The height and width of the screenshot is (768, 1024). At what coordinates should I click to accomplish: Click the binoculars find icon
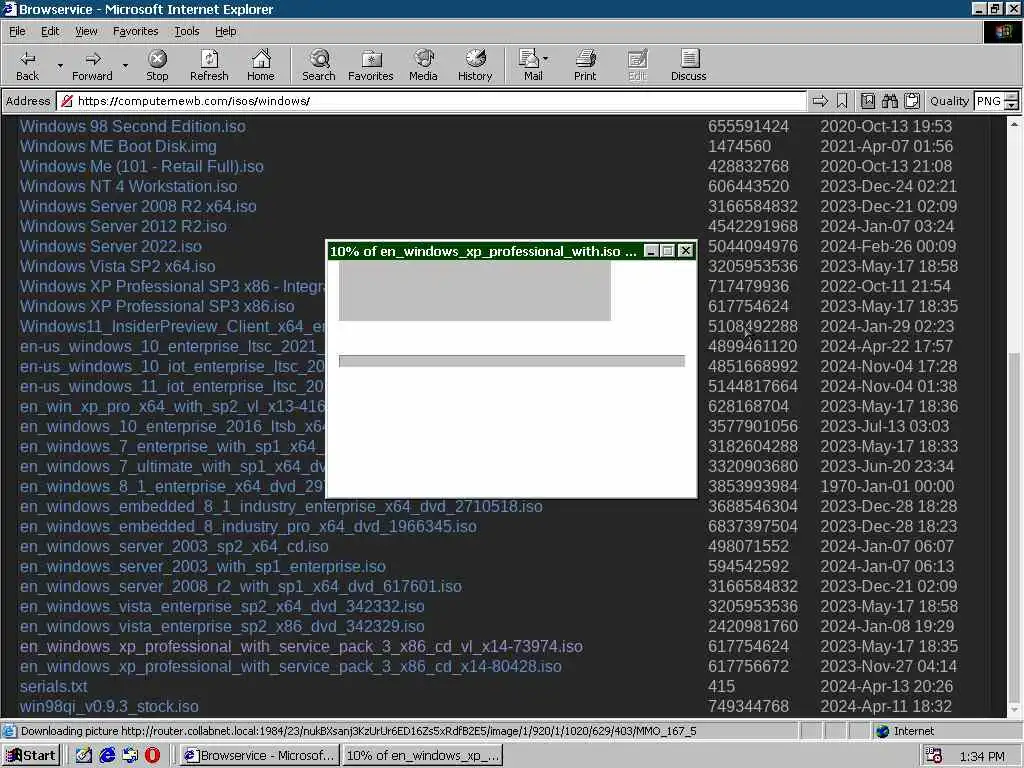(x=889, y=101)
